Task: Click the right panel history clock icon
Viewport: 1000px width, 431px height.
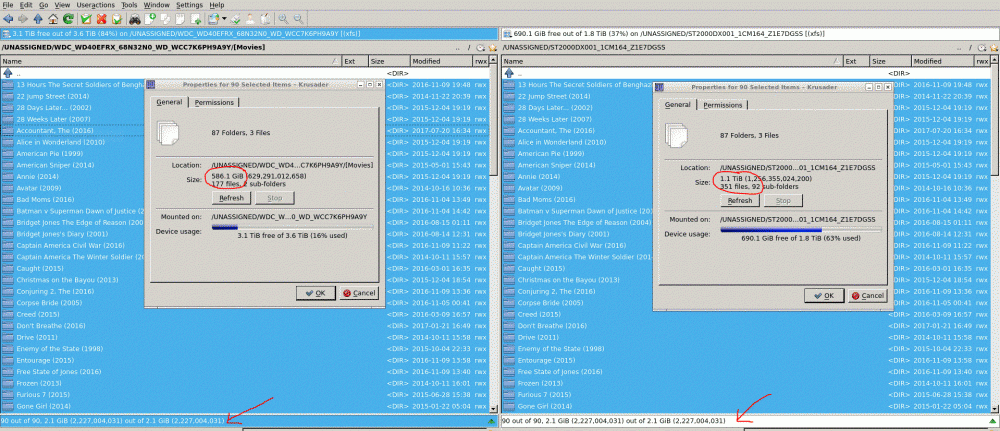Action: (x=981, y=47)
